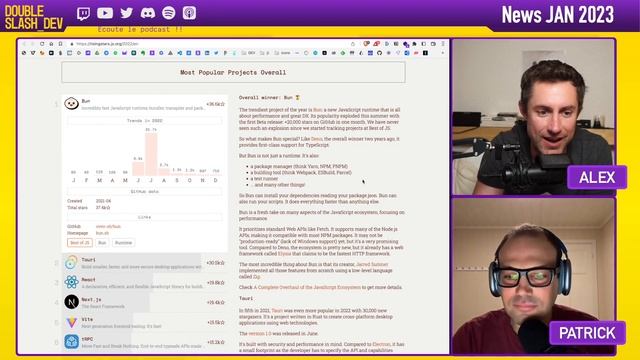
Task: Click the Alex webcam feed
Action: pos(533,118)
